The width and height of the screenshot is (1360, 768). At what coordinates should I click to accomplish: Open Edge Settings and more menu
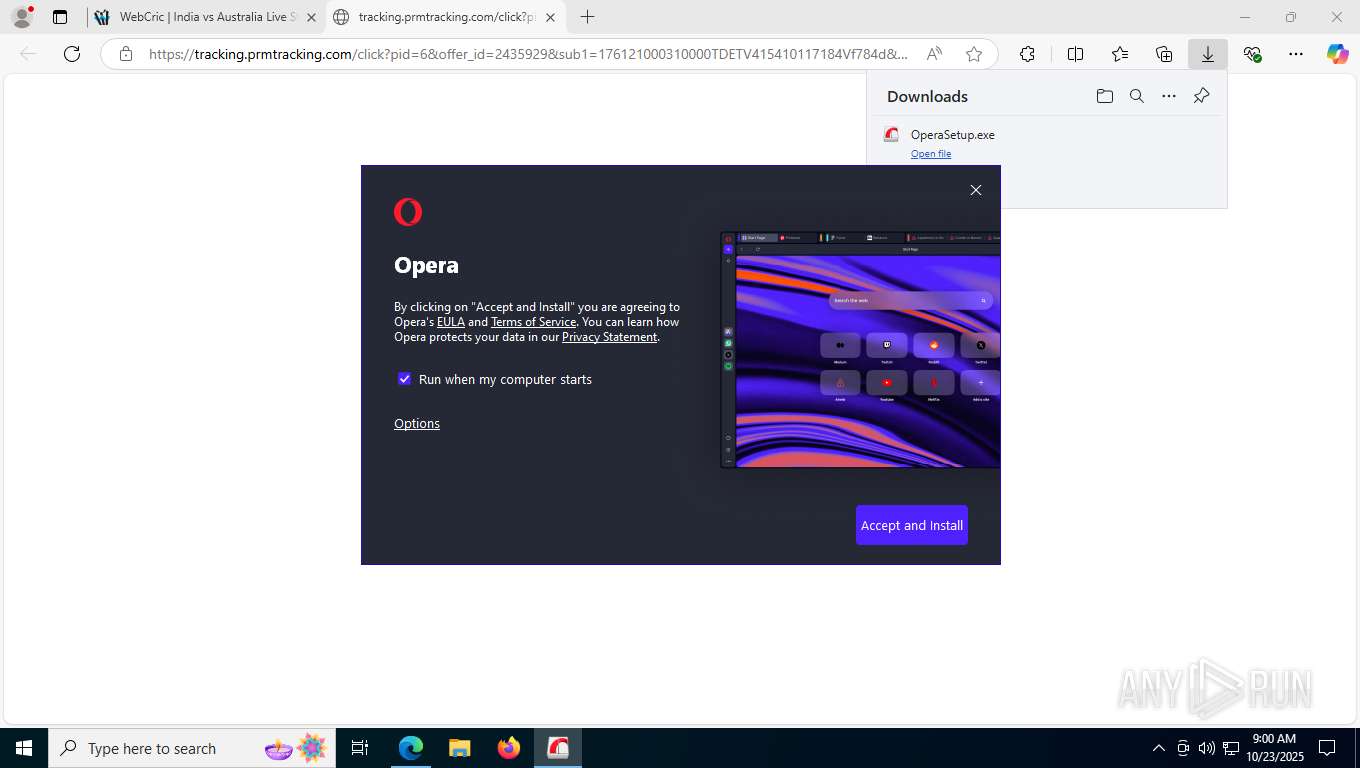pyautogui.click(x=1296, y=54)
